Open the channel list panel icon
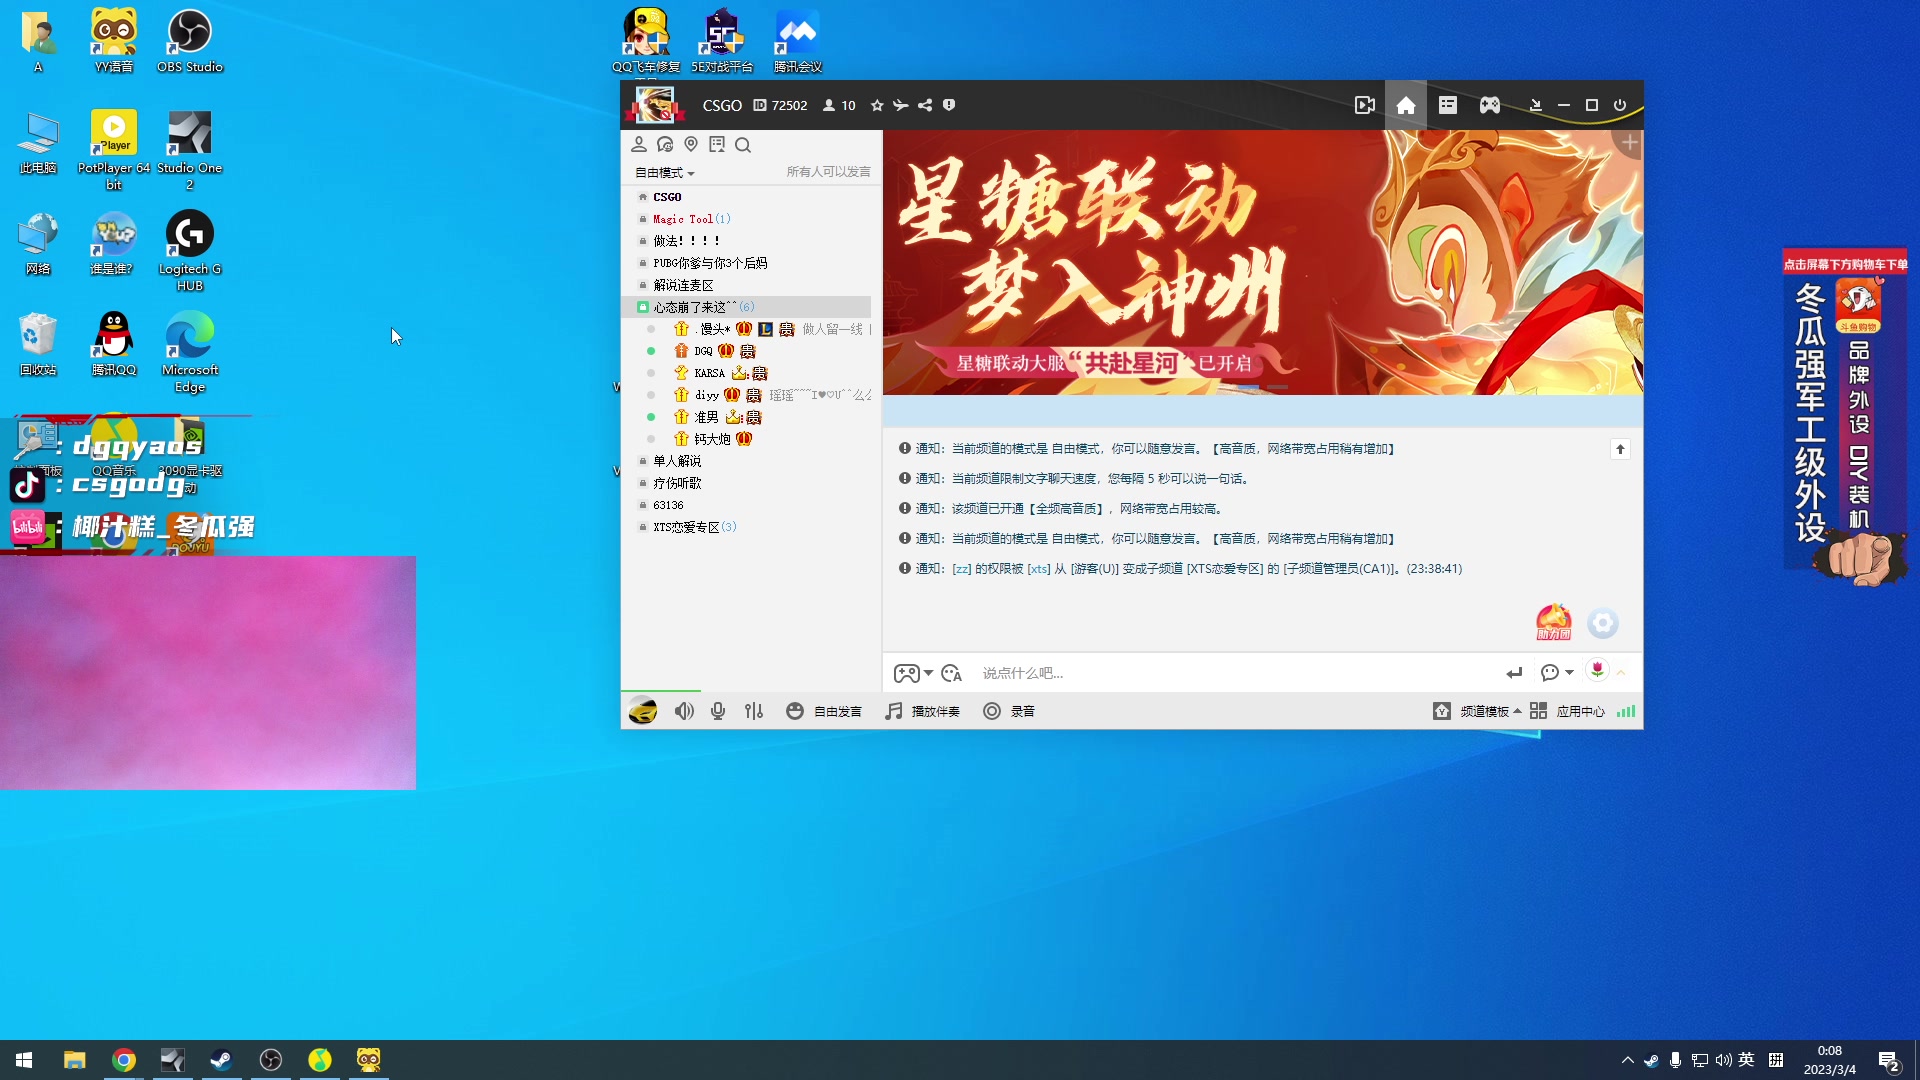 click(x=1448, y=105)
